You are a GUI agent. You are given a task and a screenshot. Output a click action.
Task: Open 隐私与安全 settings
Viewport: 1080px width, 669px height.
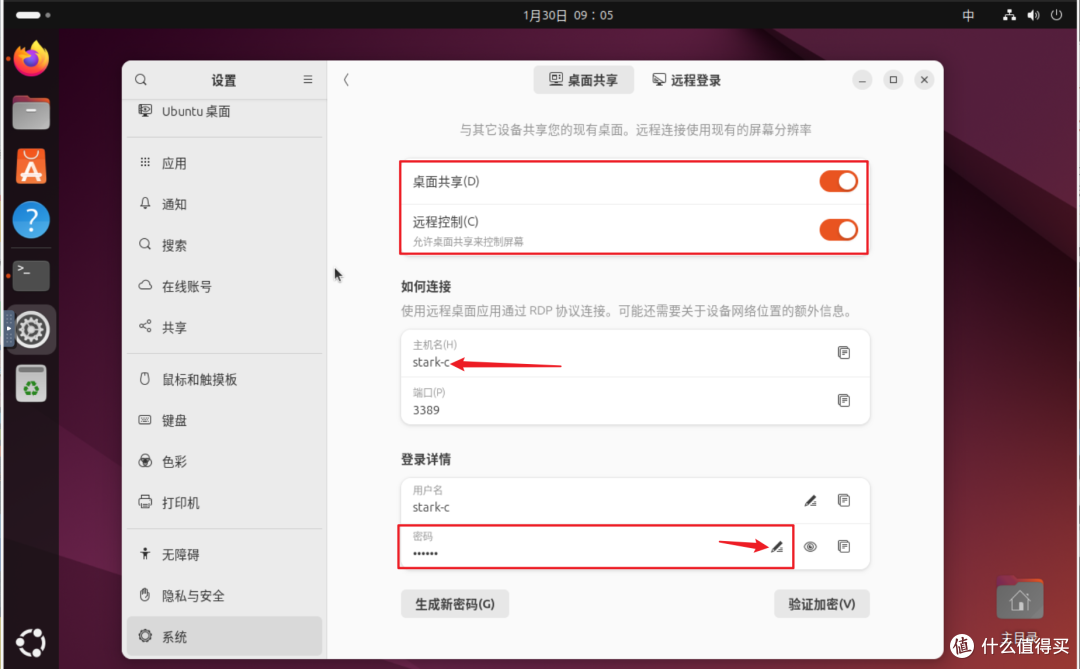(225, 596)
